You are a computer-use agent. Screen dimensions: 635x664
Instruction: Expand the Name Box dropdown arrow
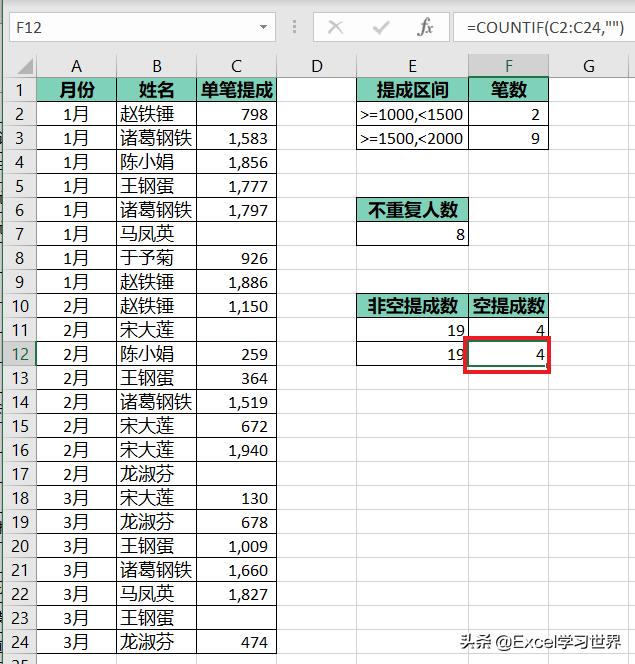point(263,28)
